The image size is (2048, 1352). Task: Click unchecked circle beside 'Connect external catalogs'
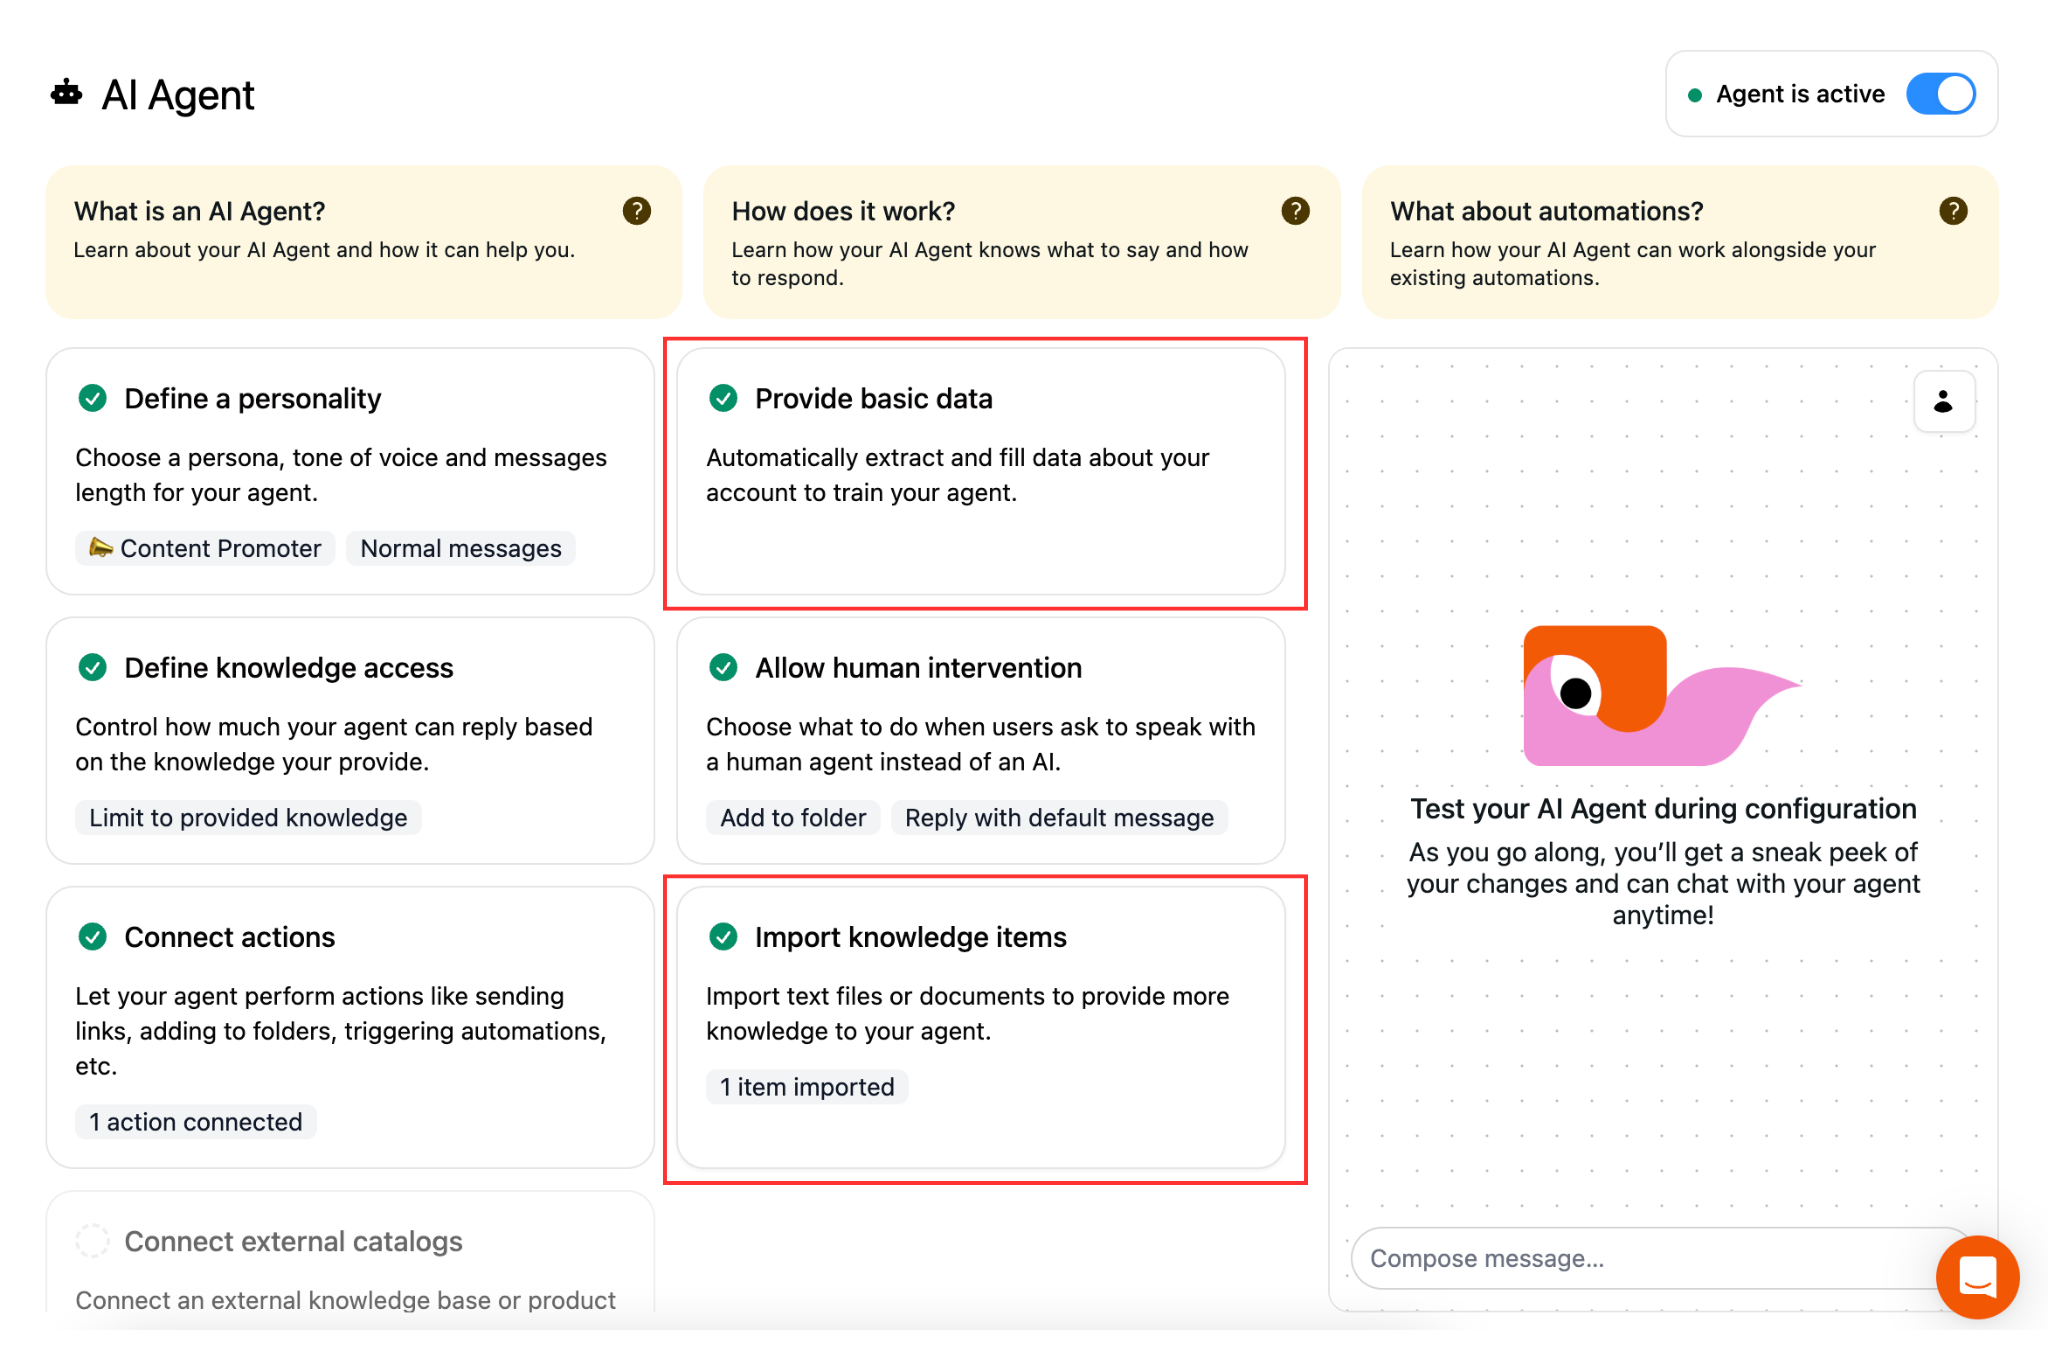(93, 1241)
